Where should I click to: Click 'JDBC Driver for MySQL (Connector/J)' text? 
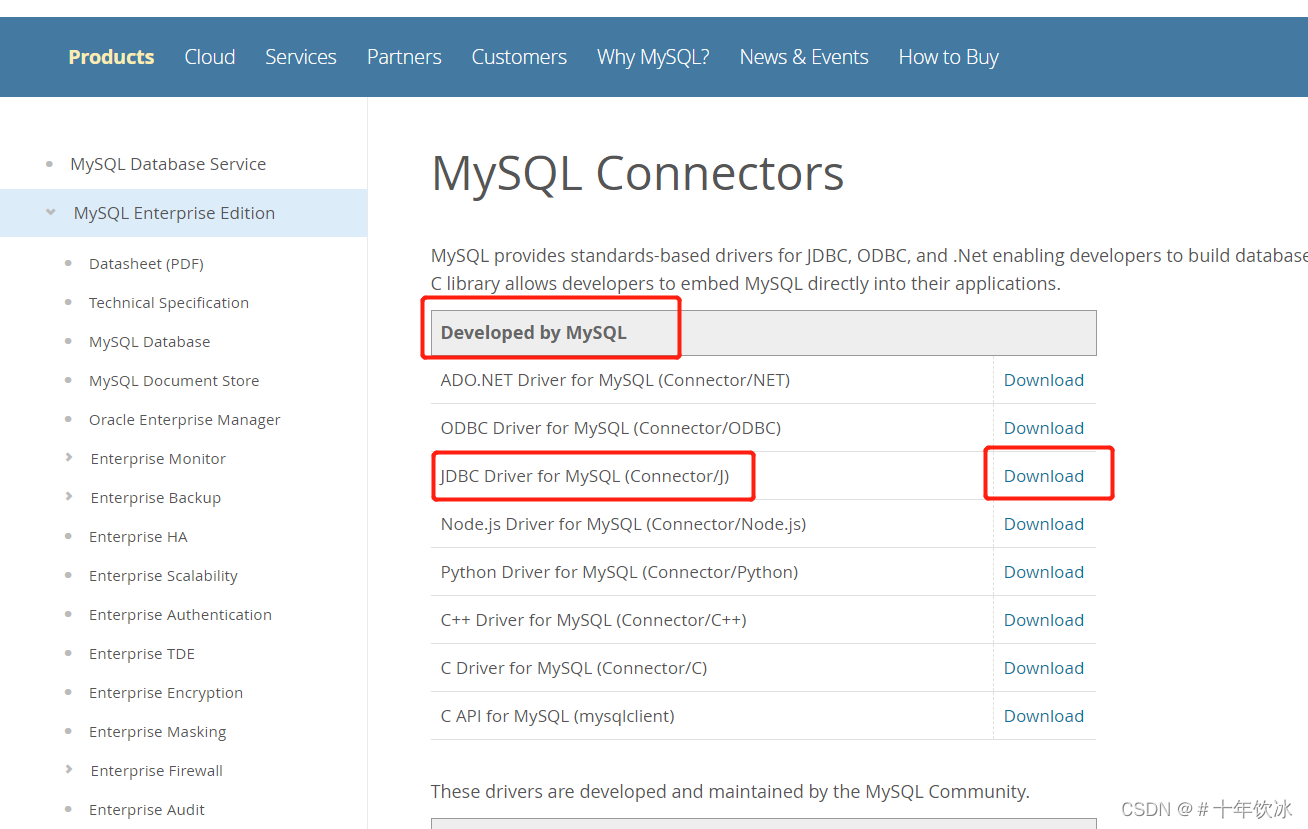click(585, 476)
